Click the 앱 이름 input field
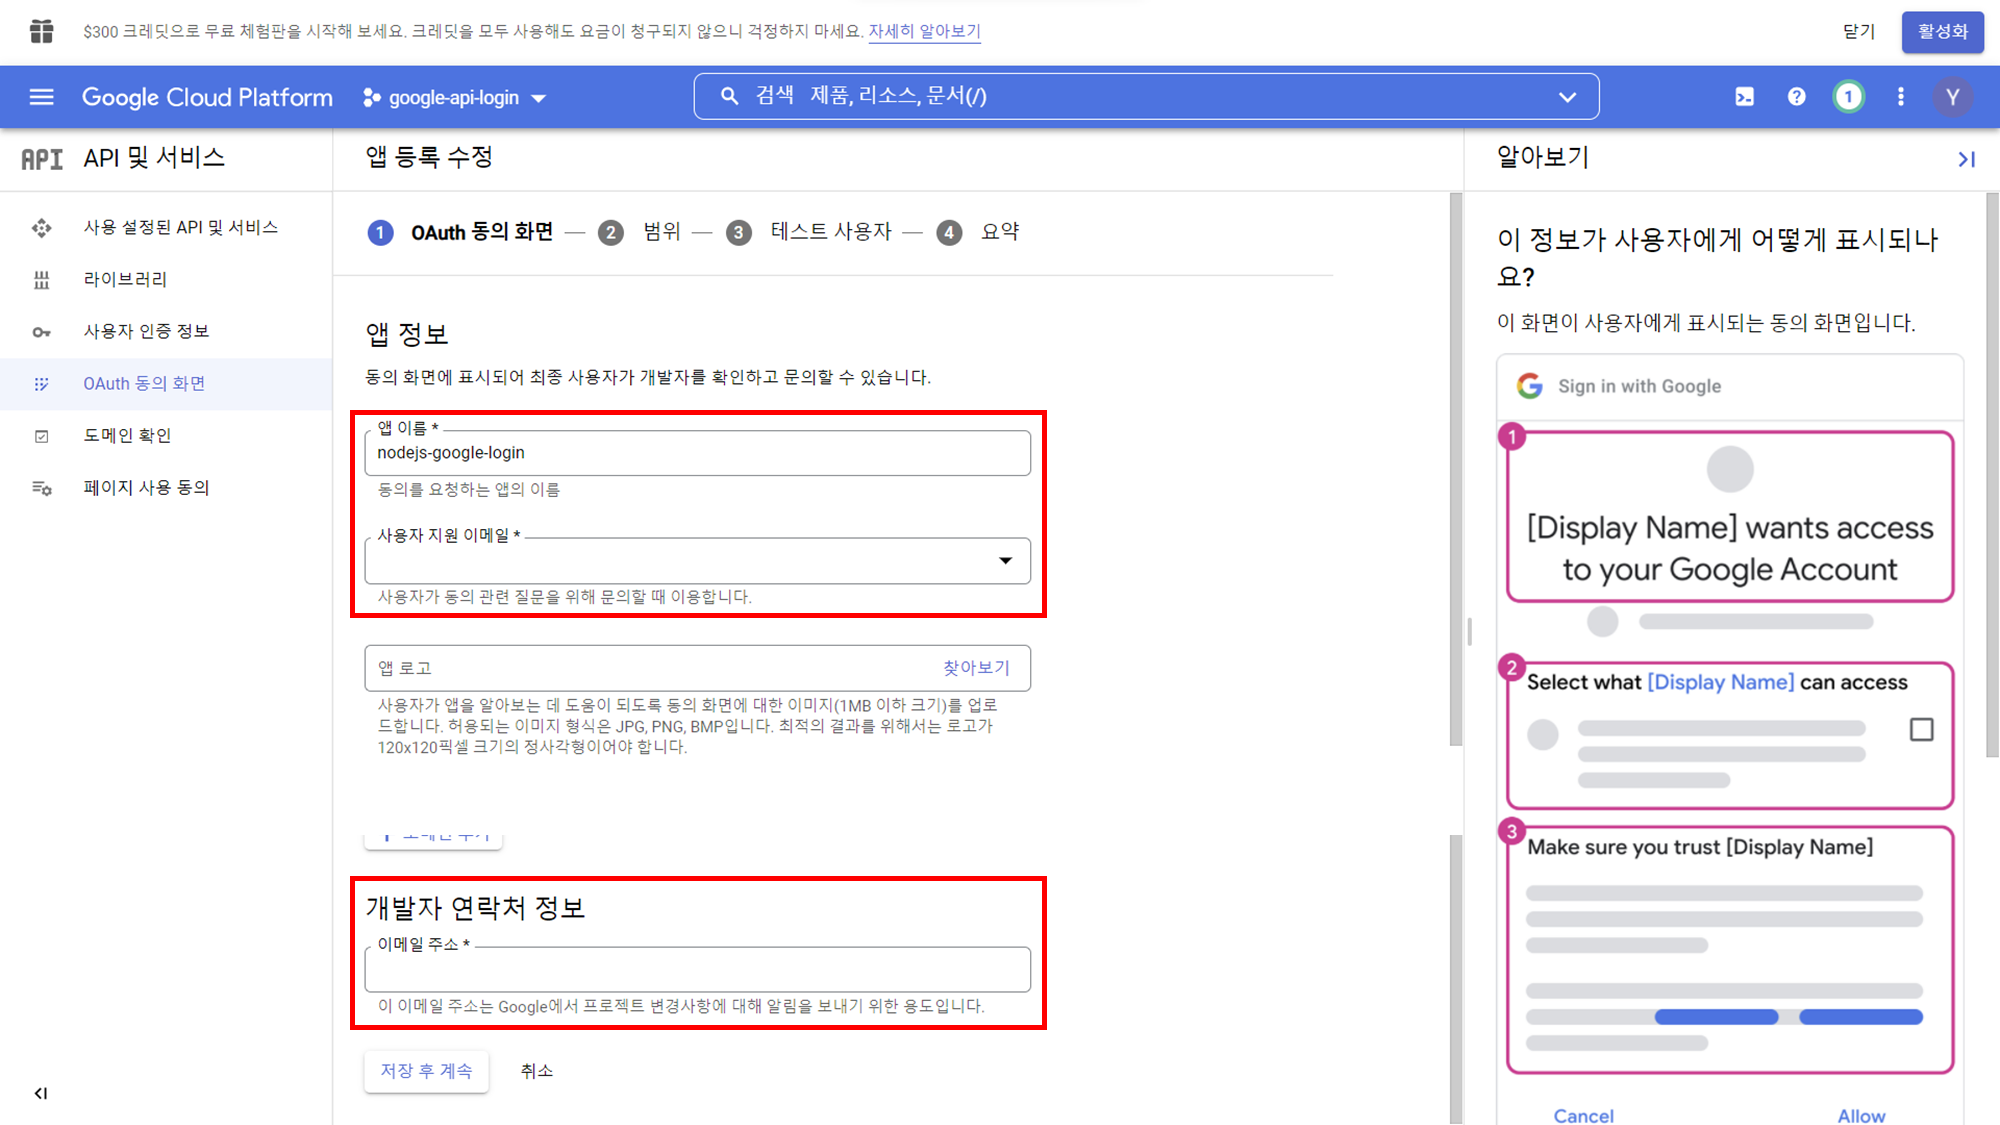The image size is (2000, 1125). (x=697, y=453)
